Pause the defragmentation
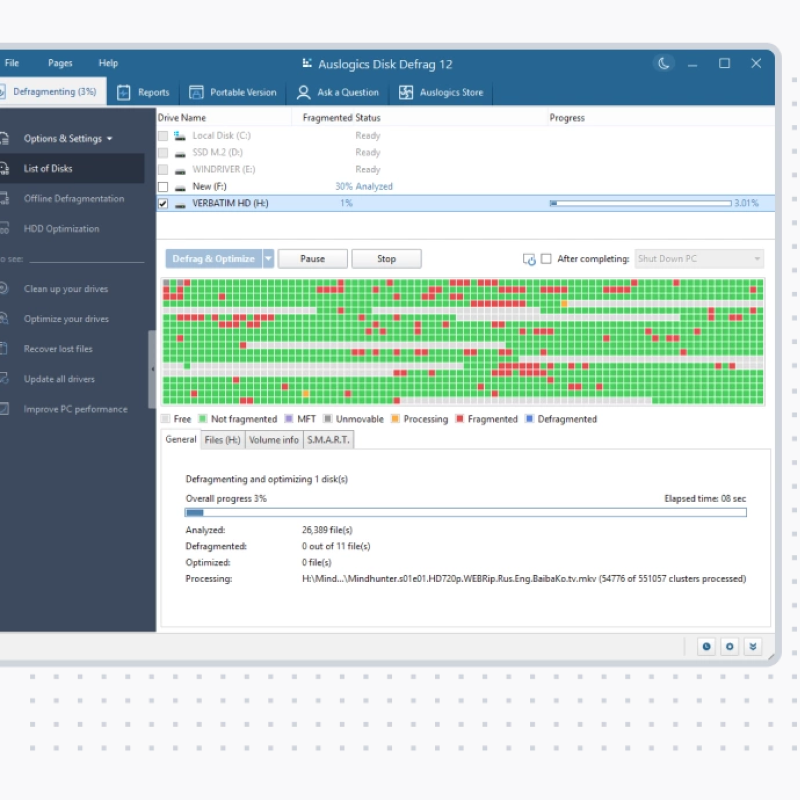The height and width of the screenshot is (800, 800). tap(313, 259)
